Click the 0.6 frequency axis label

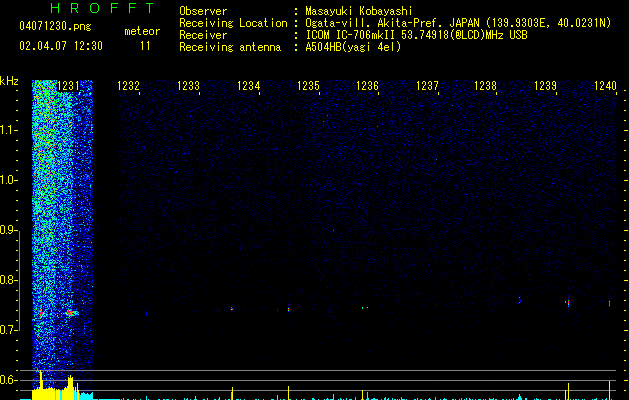(x=7, y=380)
